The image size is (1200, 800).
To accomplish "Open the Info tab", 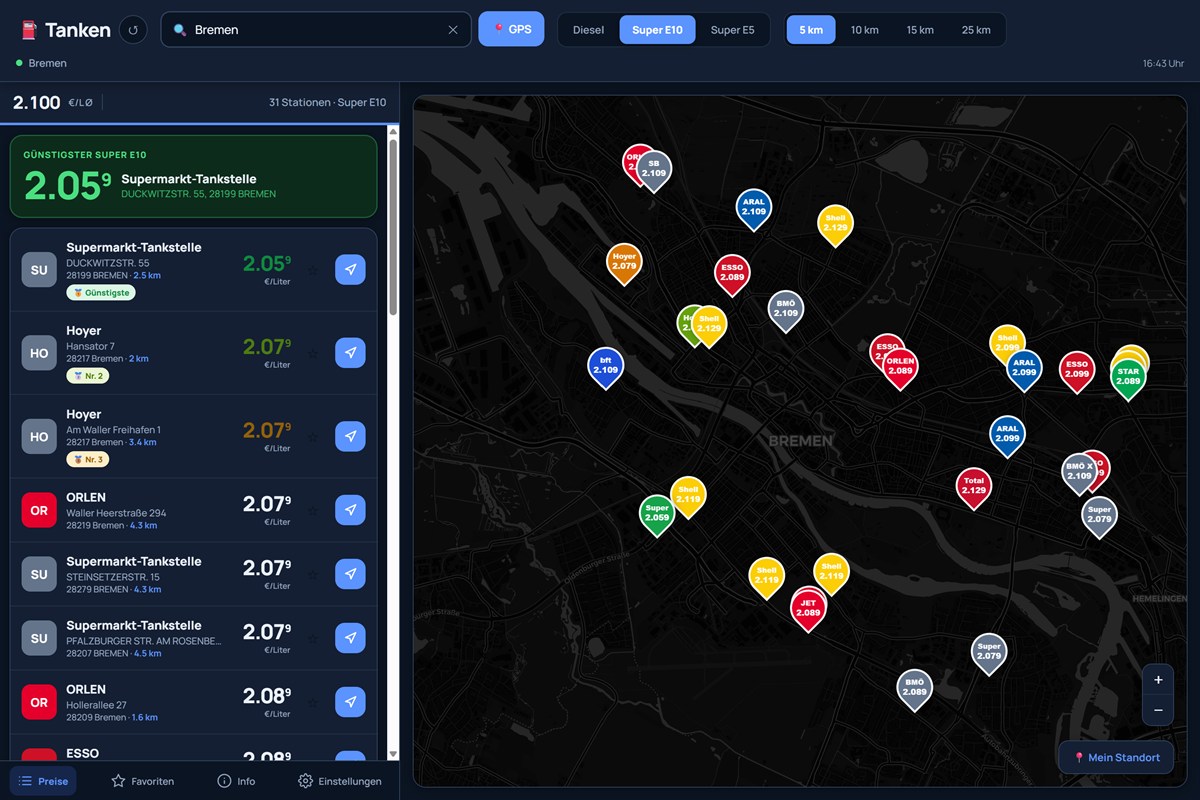I will 236,781.
